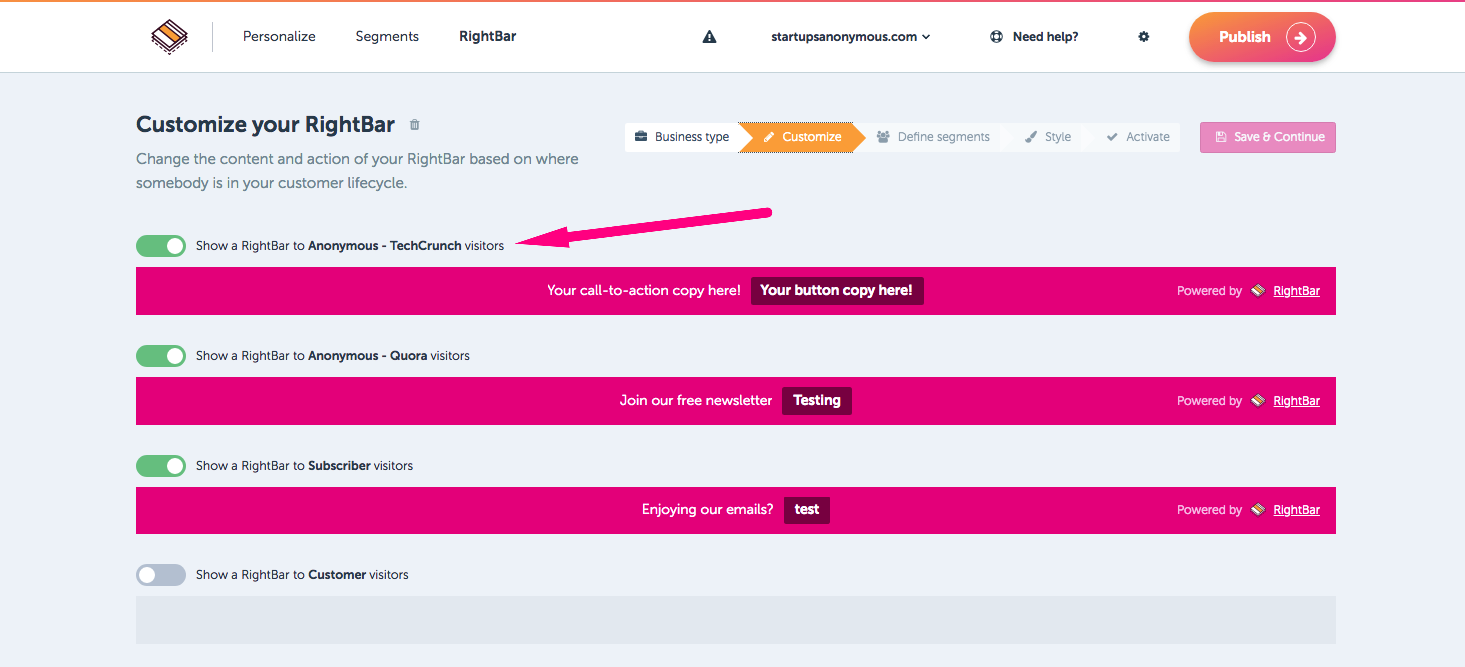Click the empty Customer RightBar preview

click(x=736, y=620)
